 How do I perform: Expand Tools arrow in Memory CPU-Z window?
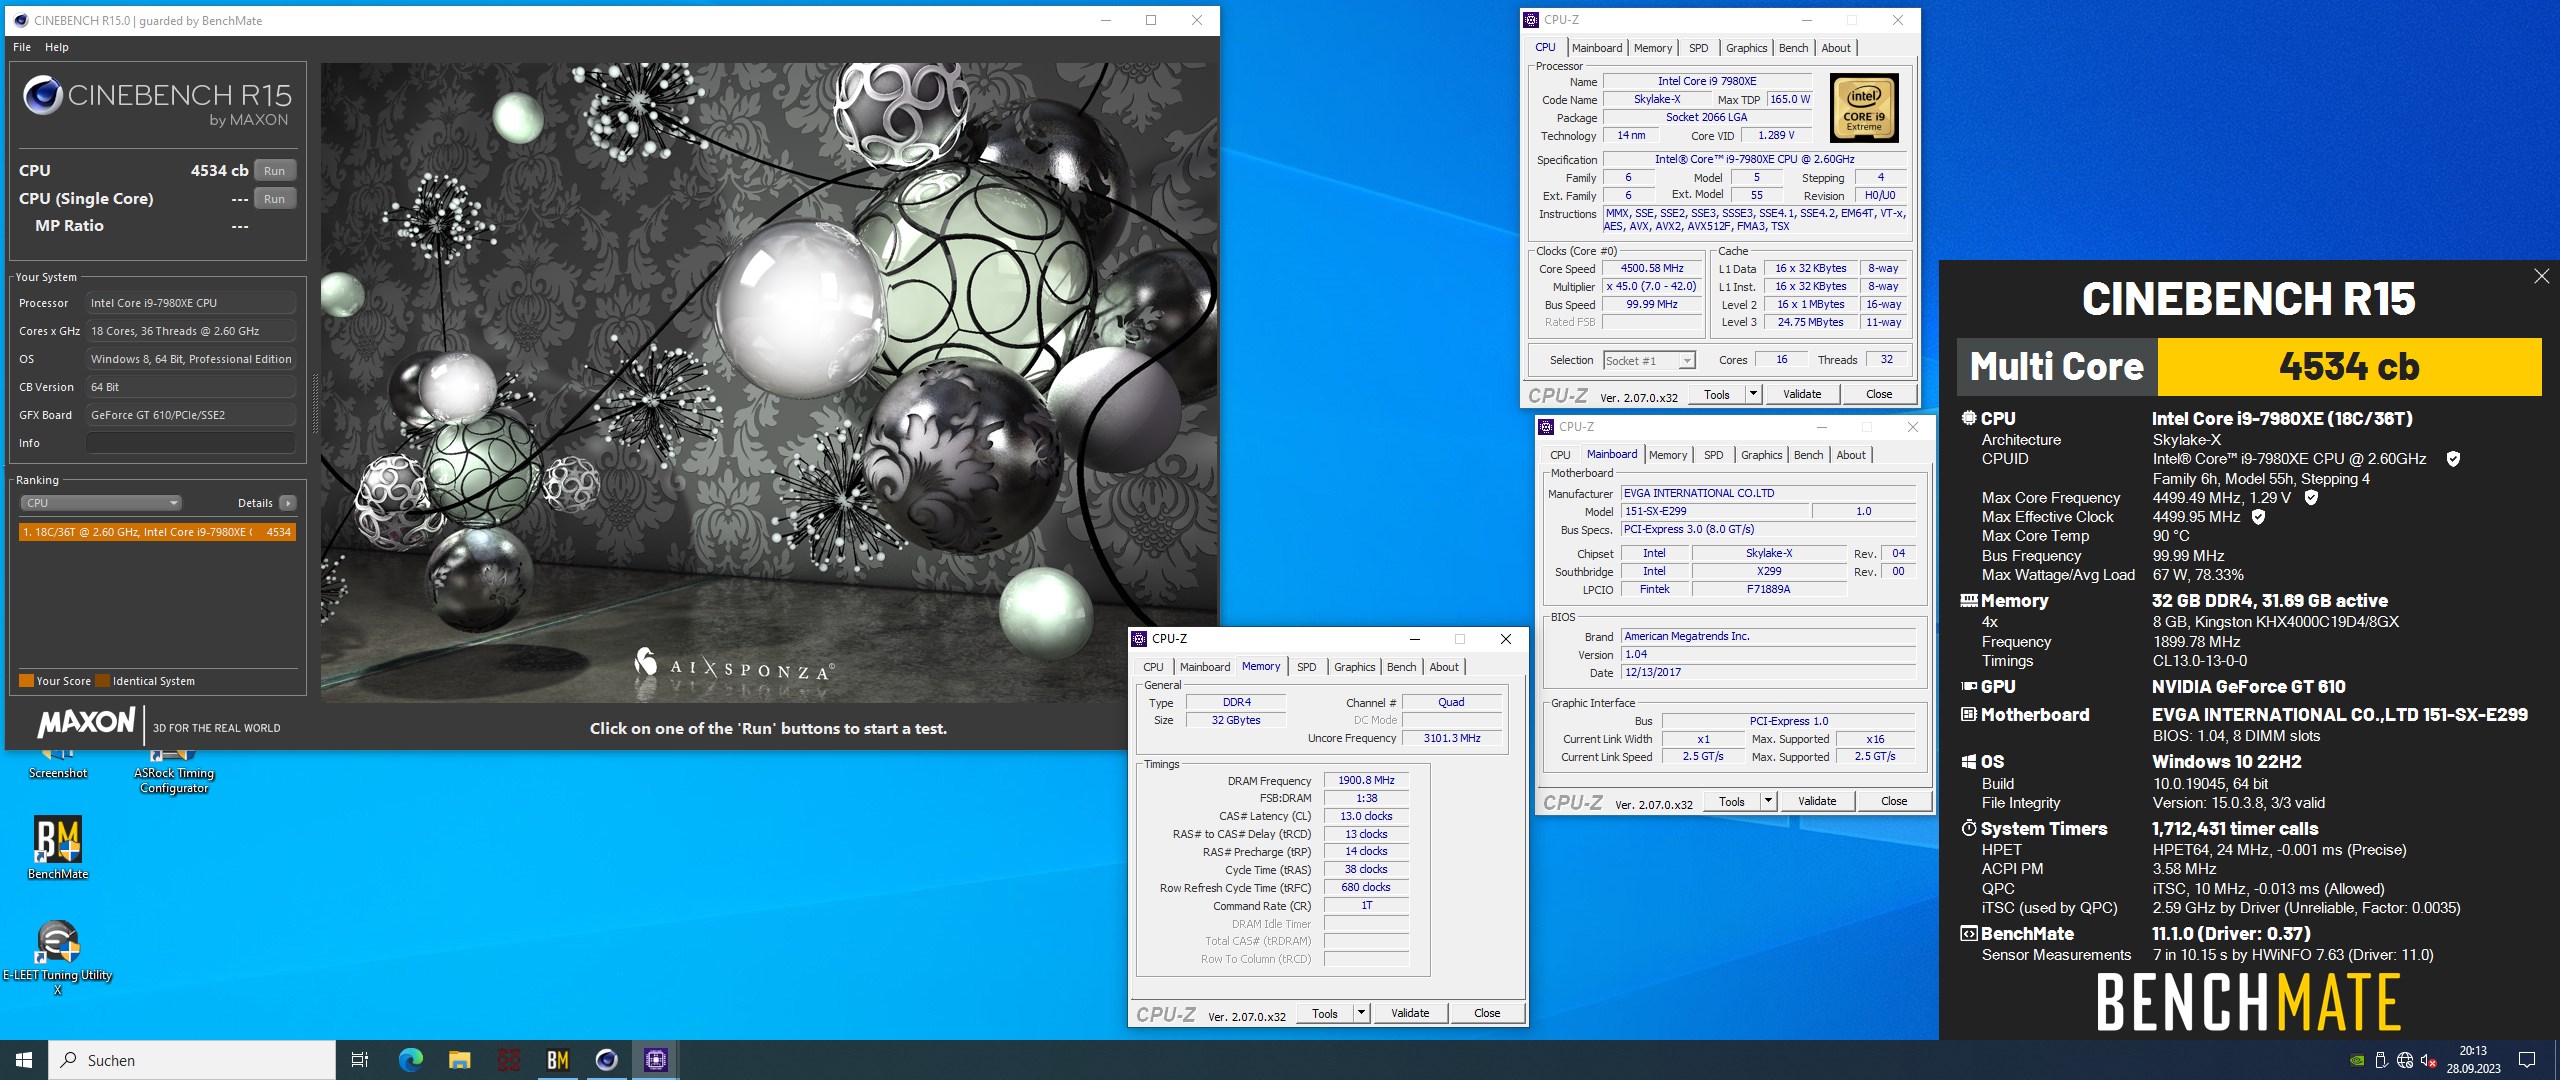[1361, 1014]
